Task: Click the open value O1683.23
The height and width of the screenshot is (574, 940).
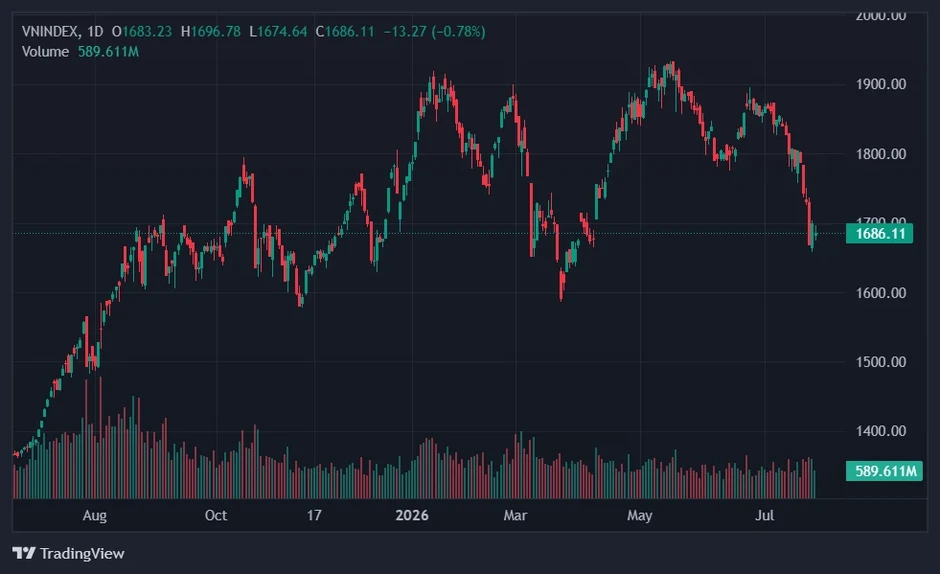Action: point(142,31)
